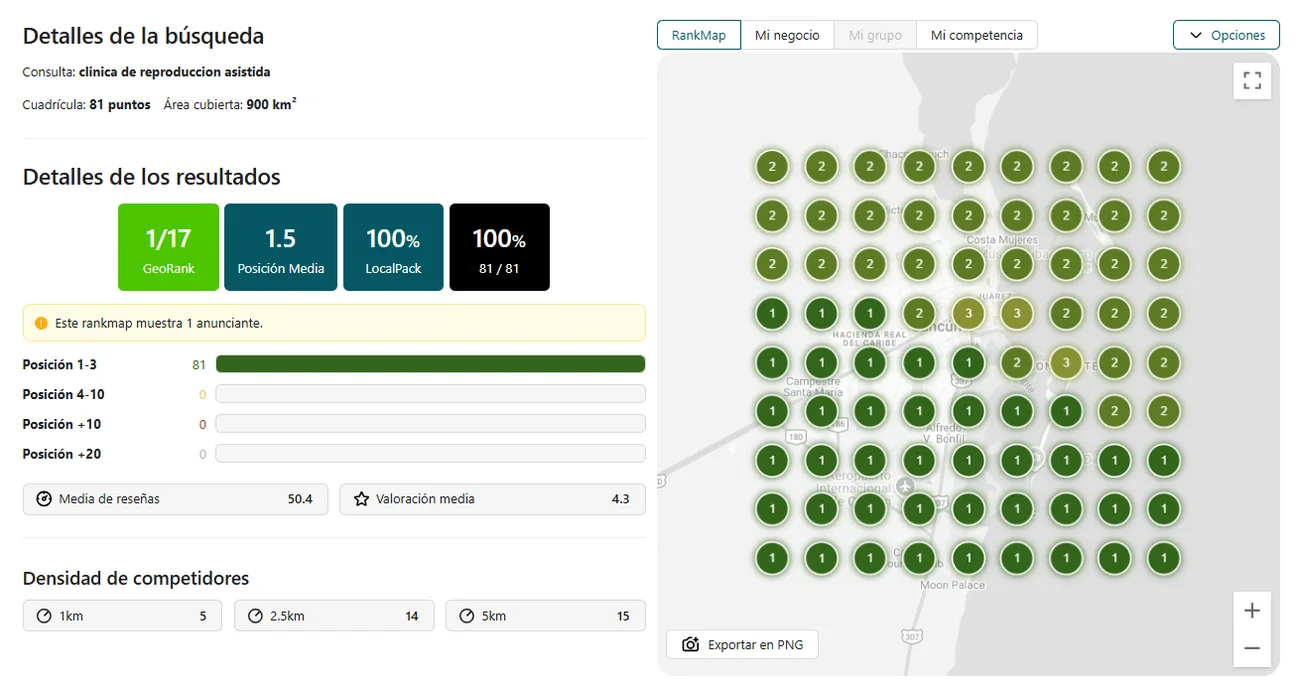This screenshot has width=1300, height=684.
Task: Click the 'Detalles de los resultados' heading
Action: pyautogui.click(x=151, y=177)
